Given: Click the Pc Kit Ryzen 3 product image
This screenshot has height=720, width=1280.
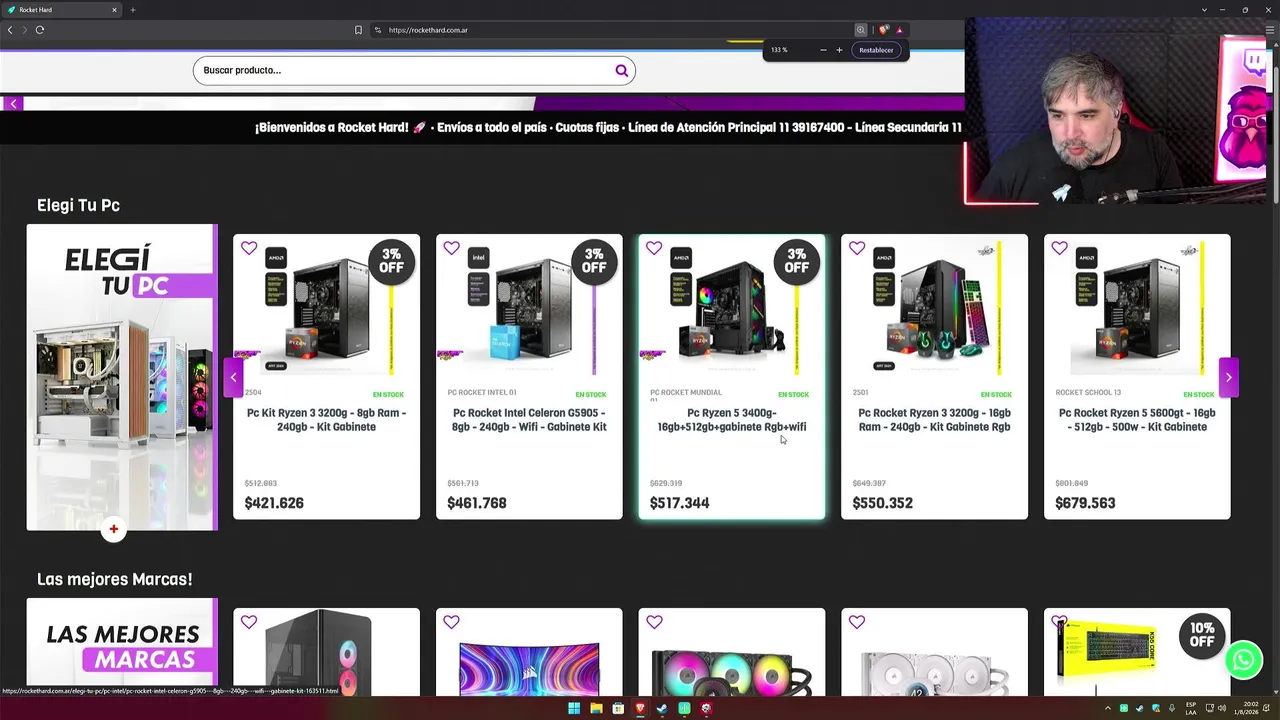Looking at the screenshot, I should pos(326,308).
